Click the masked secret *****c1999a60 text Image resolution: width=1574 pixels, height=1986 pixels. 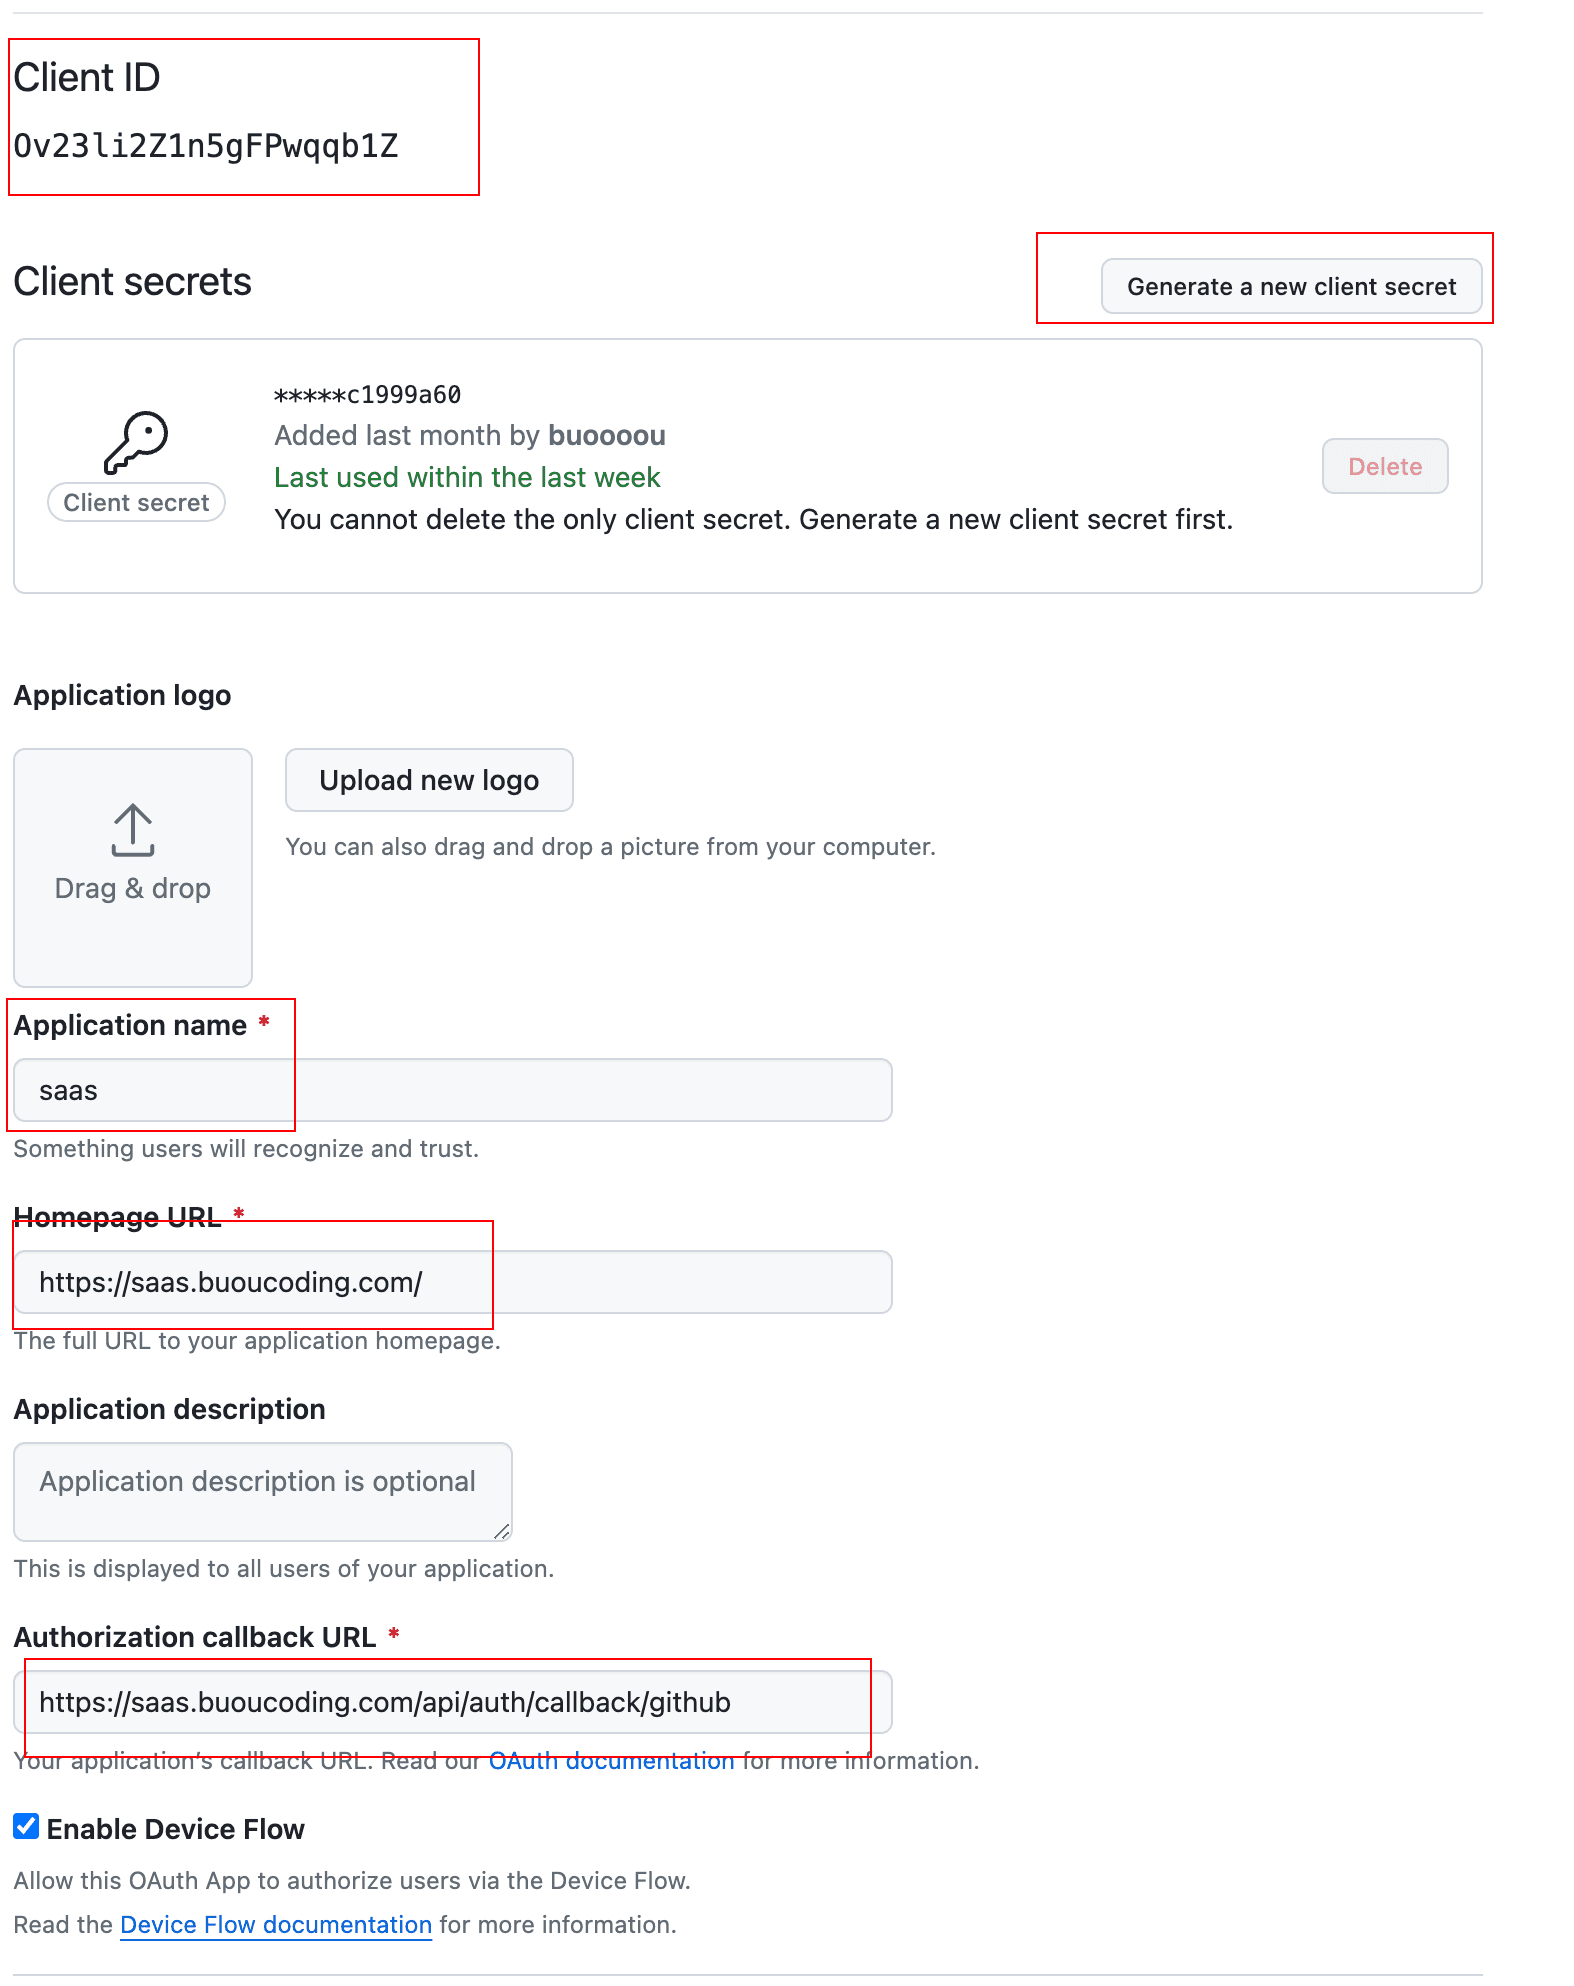(368, 394)
